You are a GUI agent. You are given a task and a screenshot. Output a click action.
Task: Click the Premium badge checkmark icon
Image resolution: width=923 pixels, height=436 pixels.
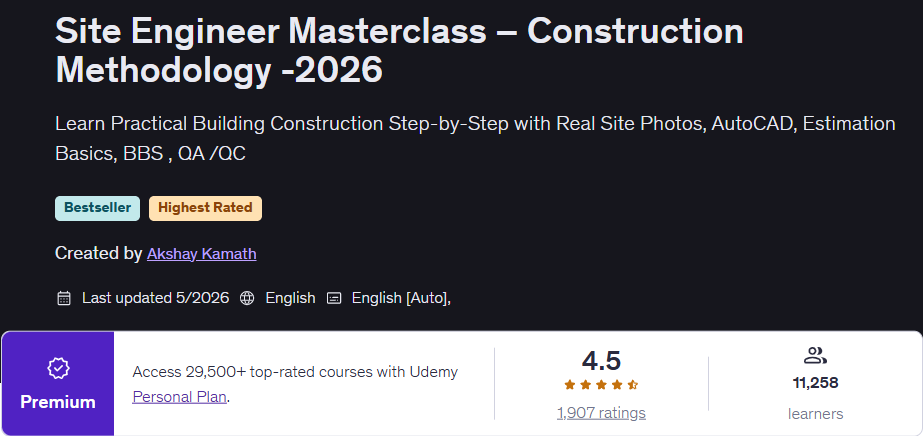pyautogui.click(x=58, y=369)
